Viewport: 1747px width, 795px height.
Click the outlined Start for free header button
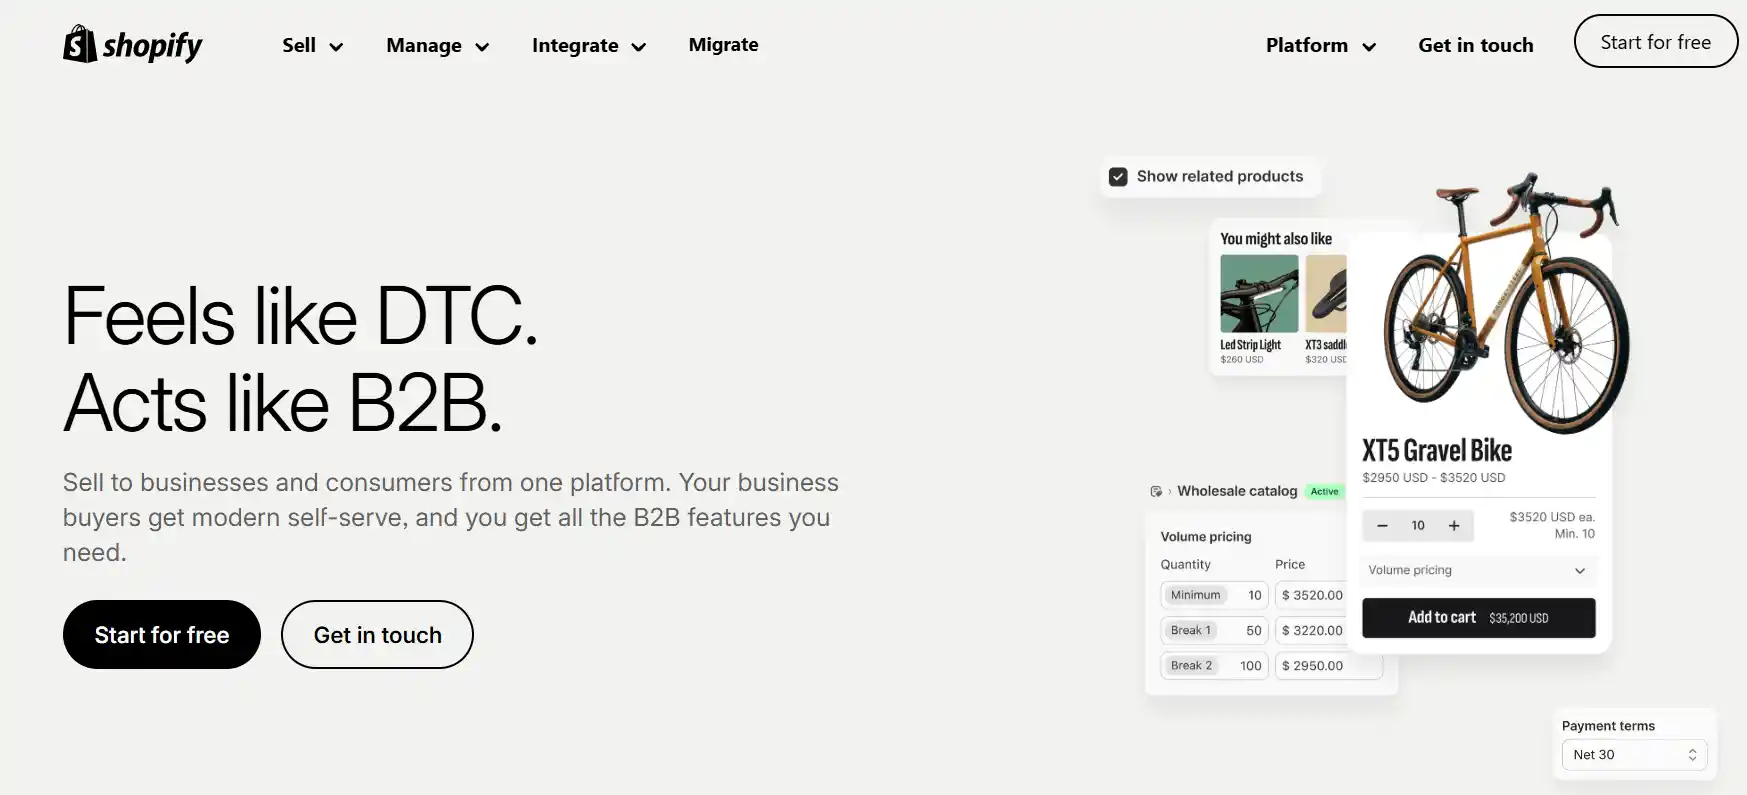(x=1656, y=42)
